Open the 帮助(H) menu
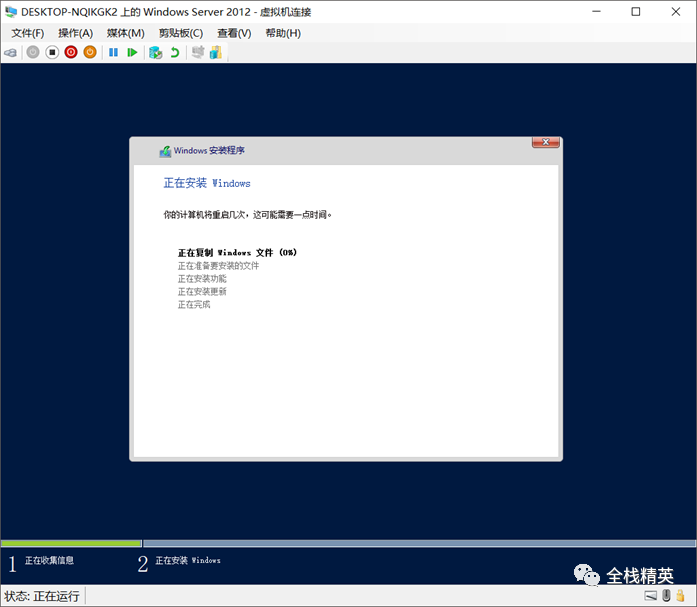 coord(283,33)
